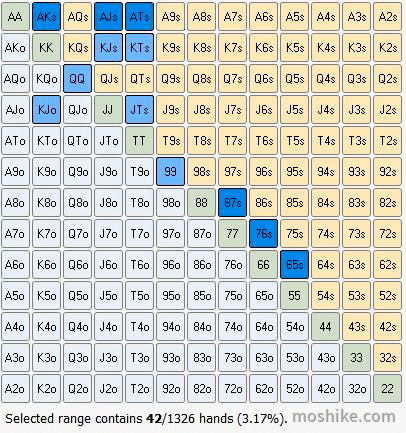Toggle the AA pocket pair cell
The width and height of the screenshot is (406, 433).
tap(15, 17)
